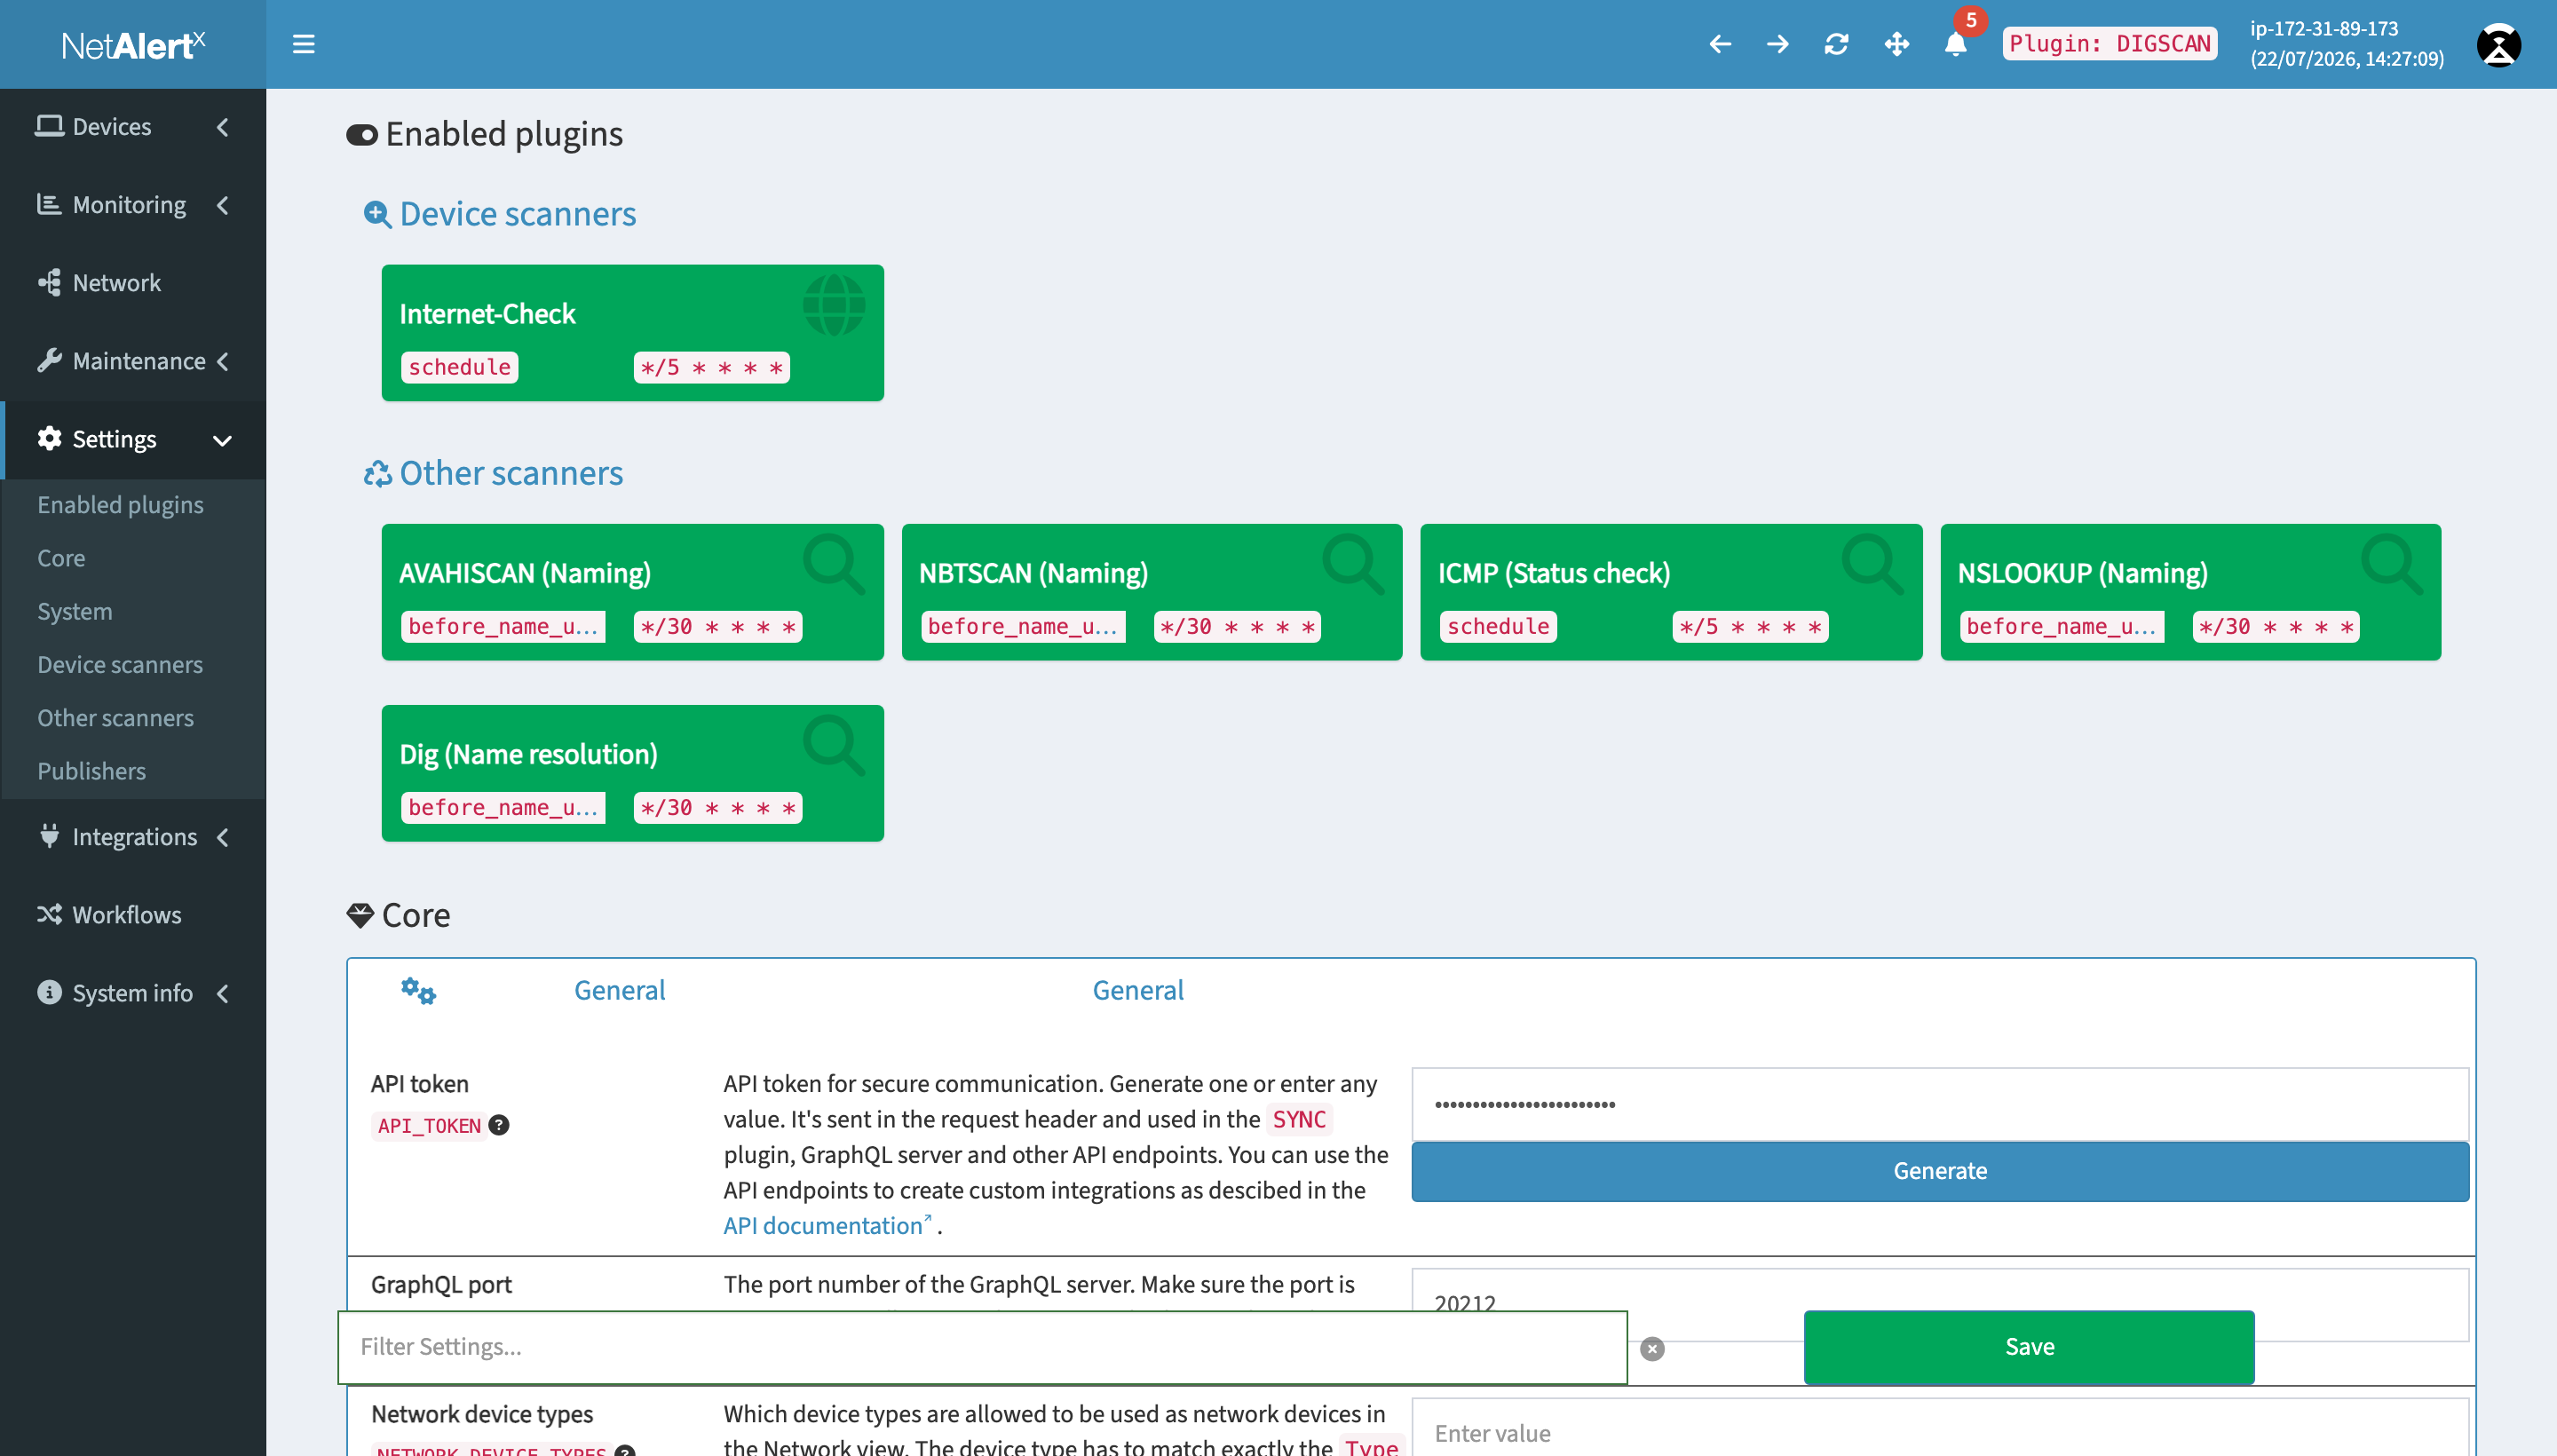
Task: Select System submenu item
Action: (74, 611)
